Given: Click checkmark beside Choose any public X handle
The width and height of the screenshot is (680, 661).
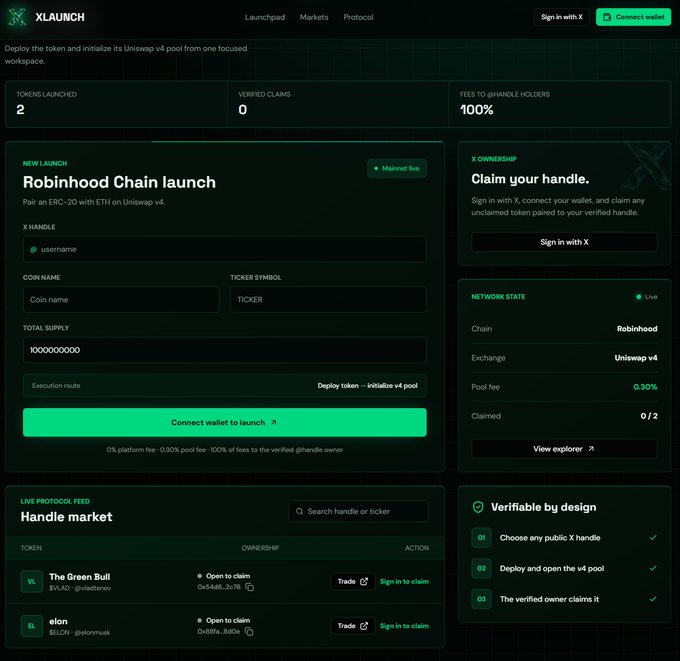Looking at the screenshot, I should pos(653,537).
